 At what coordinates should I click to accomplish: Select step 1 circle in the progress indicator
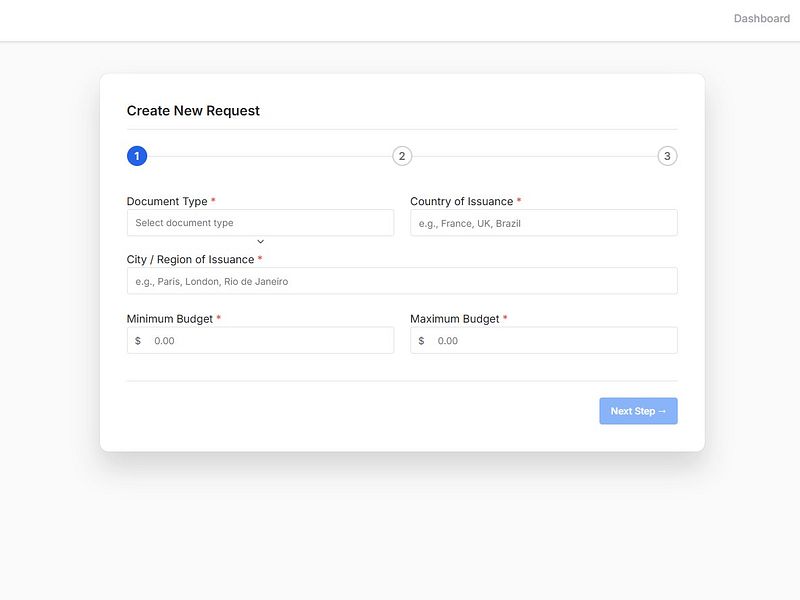click(137, 156)
